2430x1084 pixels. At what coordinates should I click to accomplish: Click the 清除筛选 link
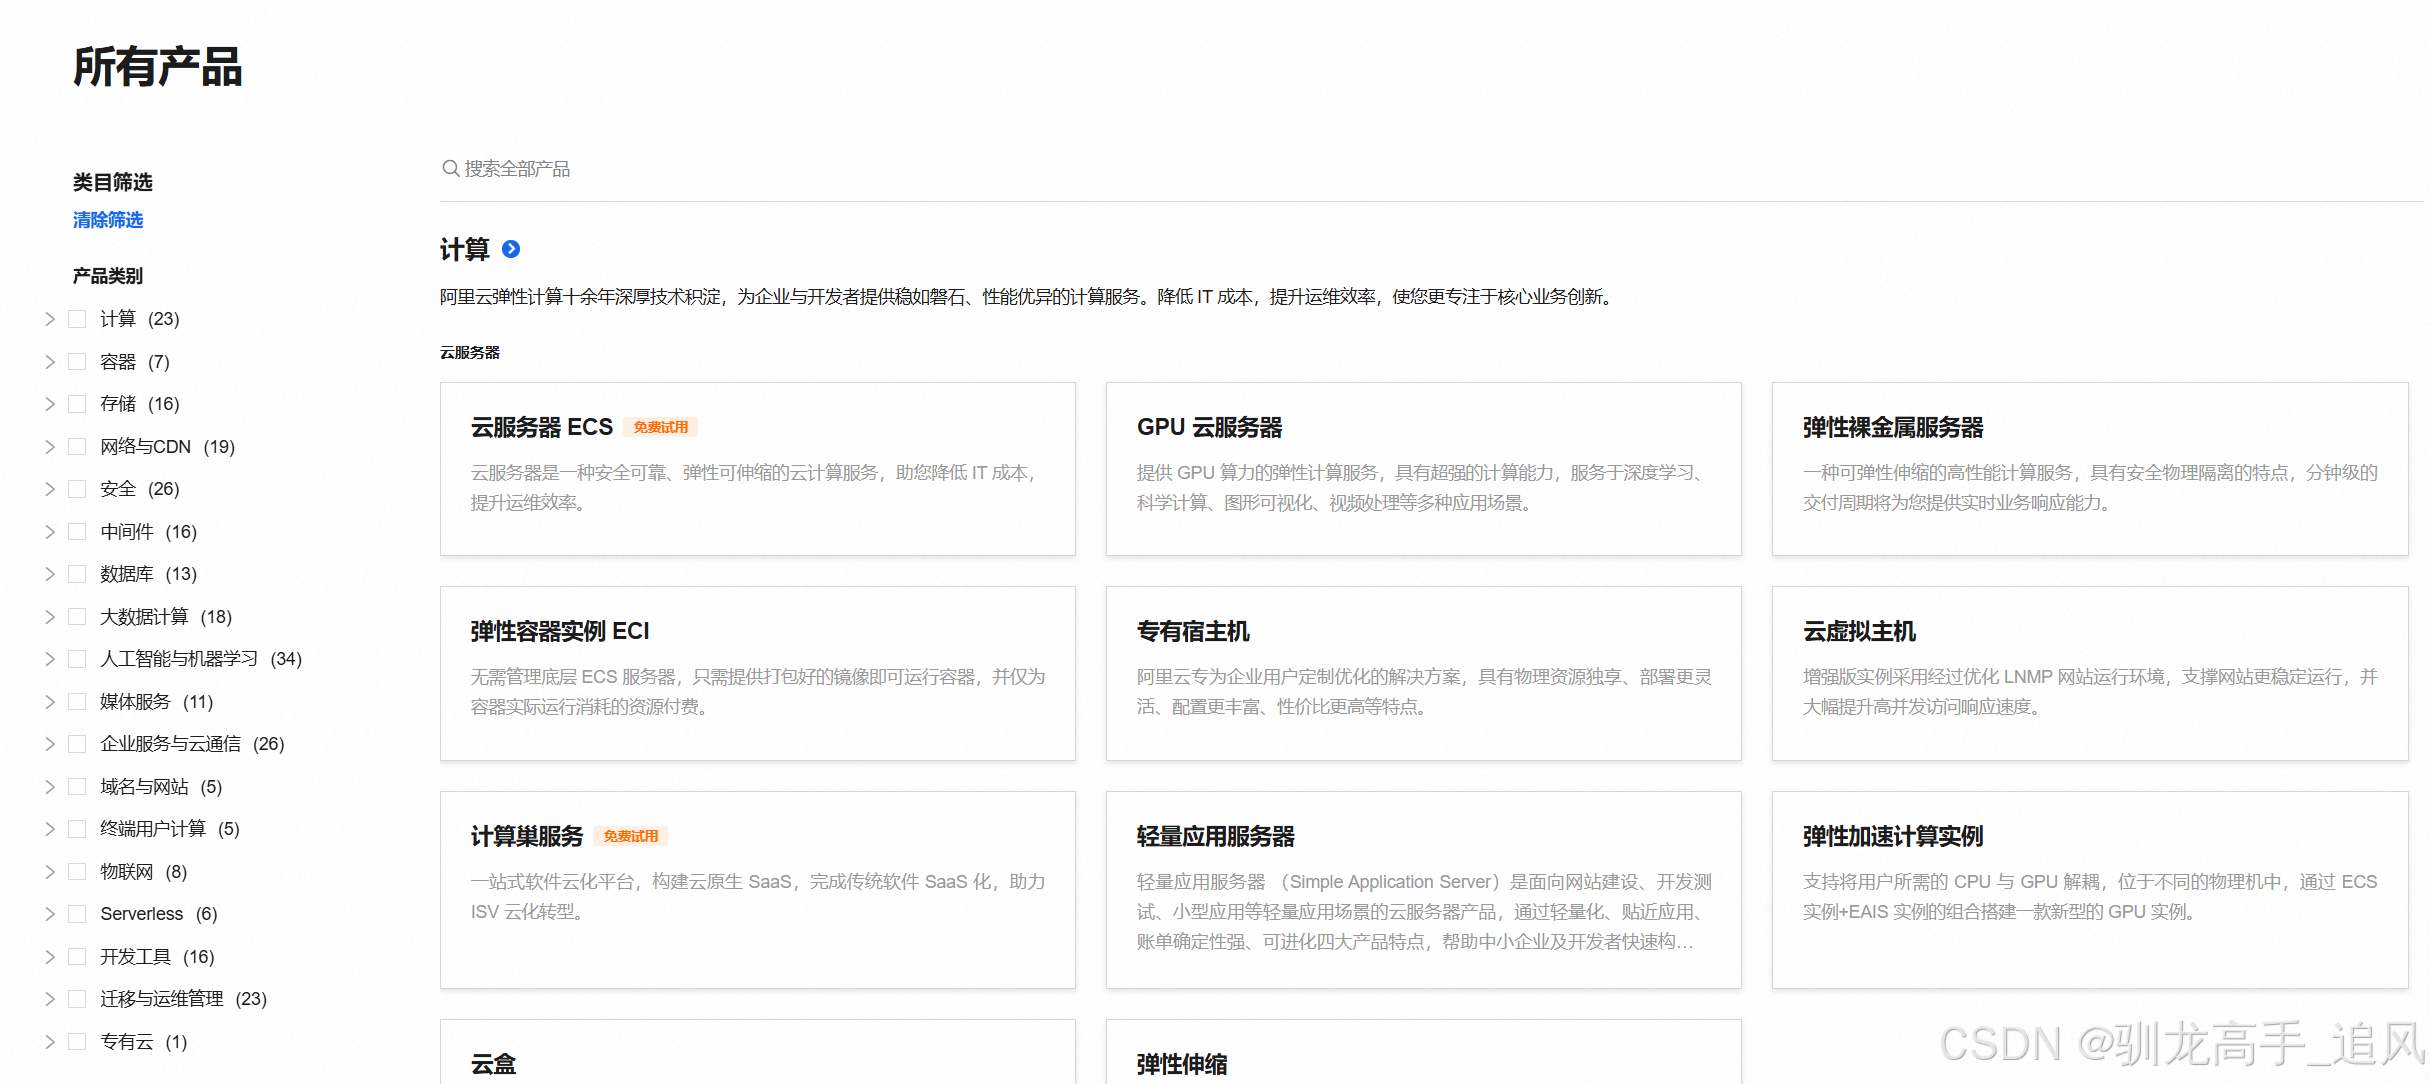pos(108,220)
